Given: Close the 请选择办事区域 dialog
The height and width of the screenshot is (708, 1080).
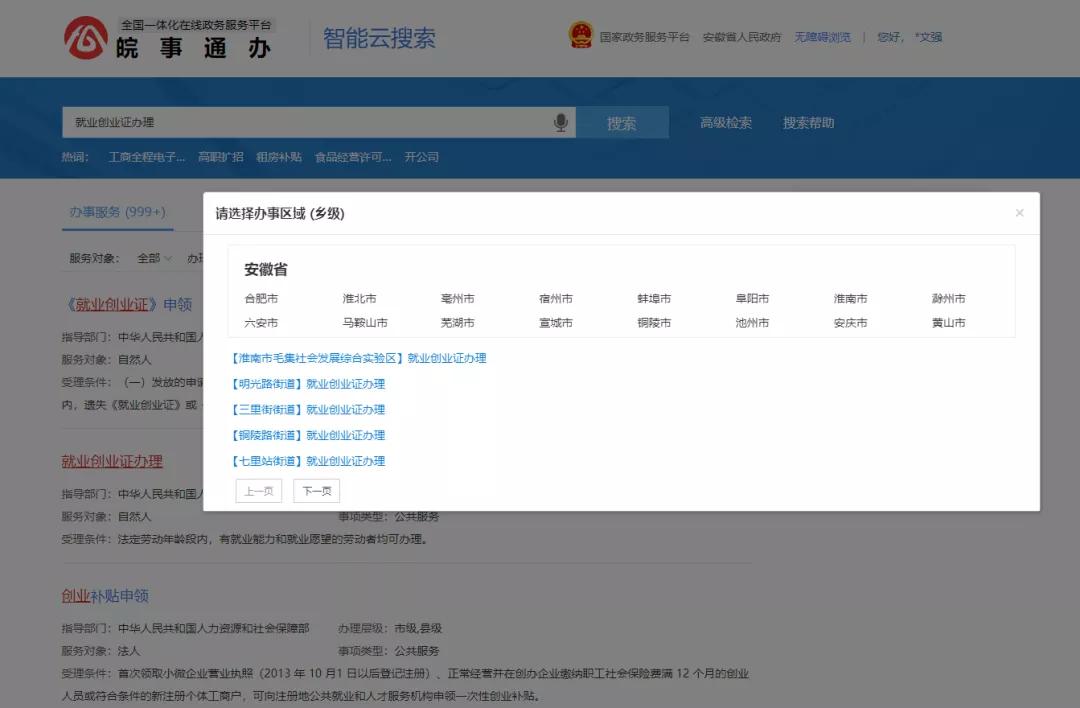Looking at the screenshot, I should pos(1019,212).
